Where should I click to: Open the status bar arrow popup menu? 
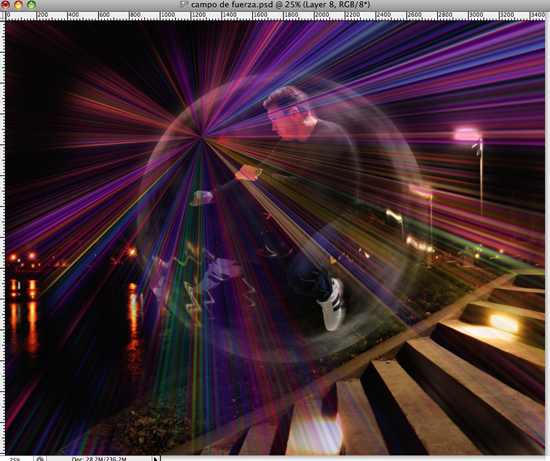pyautogui.click(x=156, y=458)
